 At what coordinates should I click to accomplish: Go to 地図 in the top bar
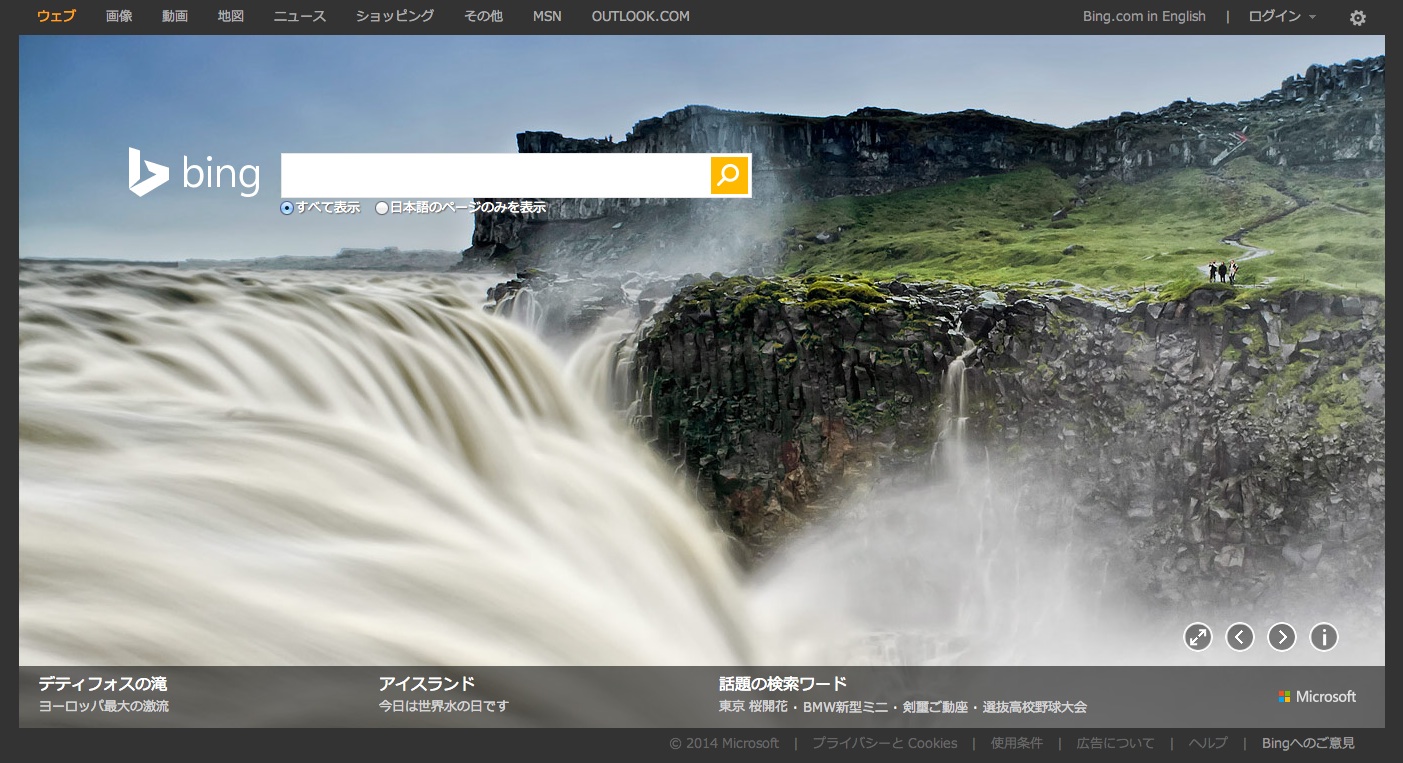tap(231, 16)
